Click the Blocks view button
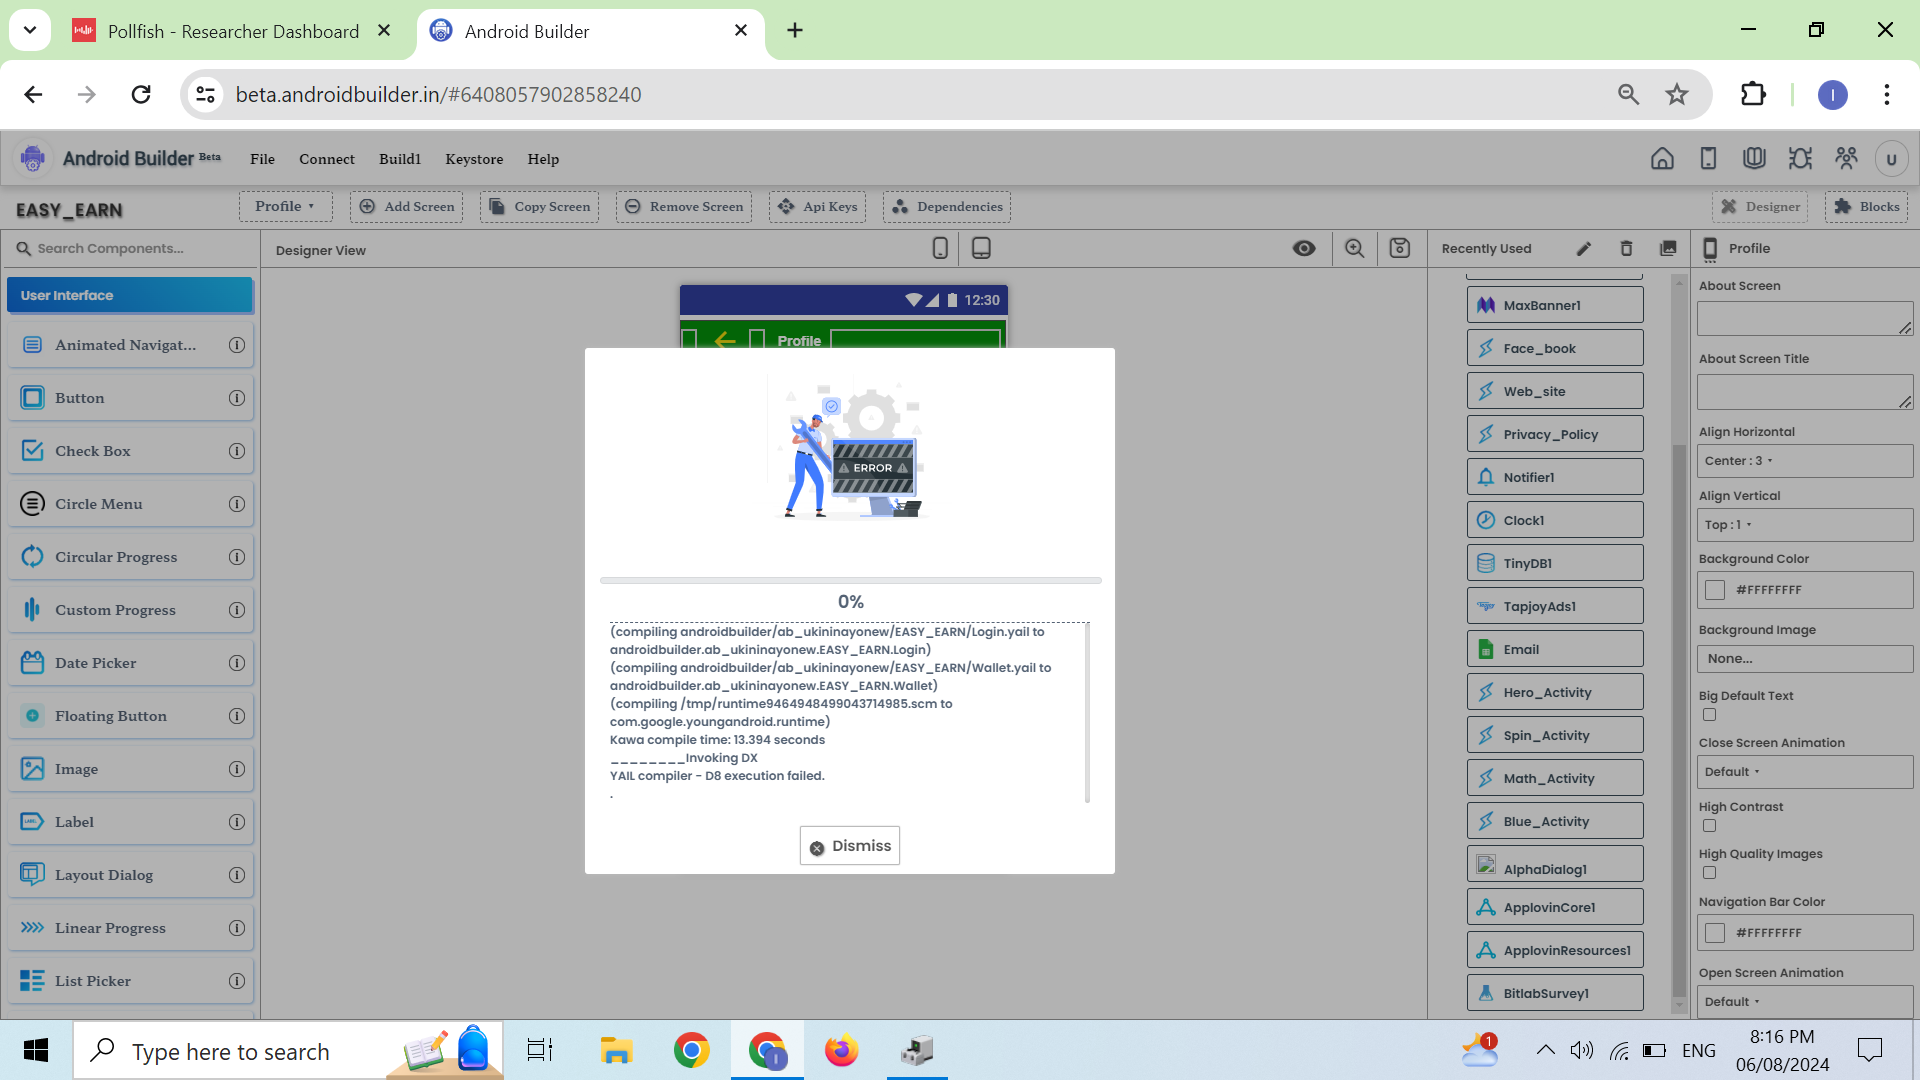Screen dimensions: 1920x1080 [1866, 207]
